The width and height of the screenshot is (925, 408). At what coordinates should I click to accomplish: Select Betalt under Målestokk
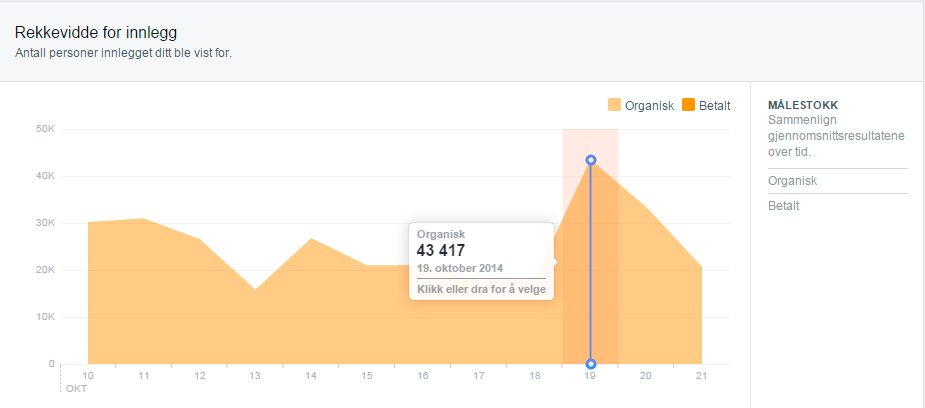click(x=784, y=206)
